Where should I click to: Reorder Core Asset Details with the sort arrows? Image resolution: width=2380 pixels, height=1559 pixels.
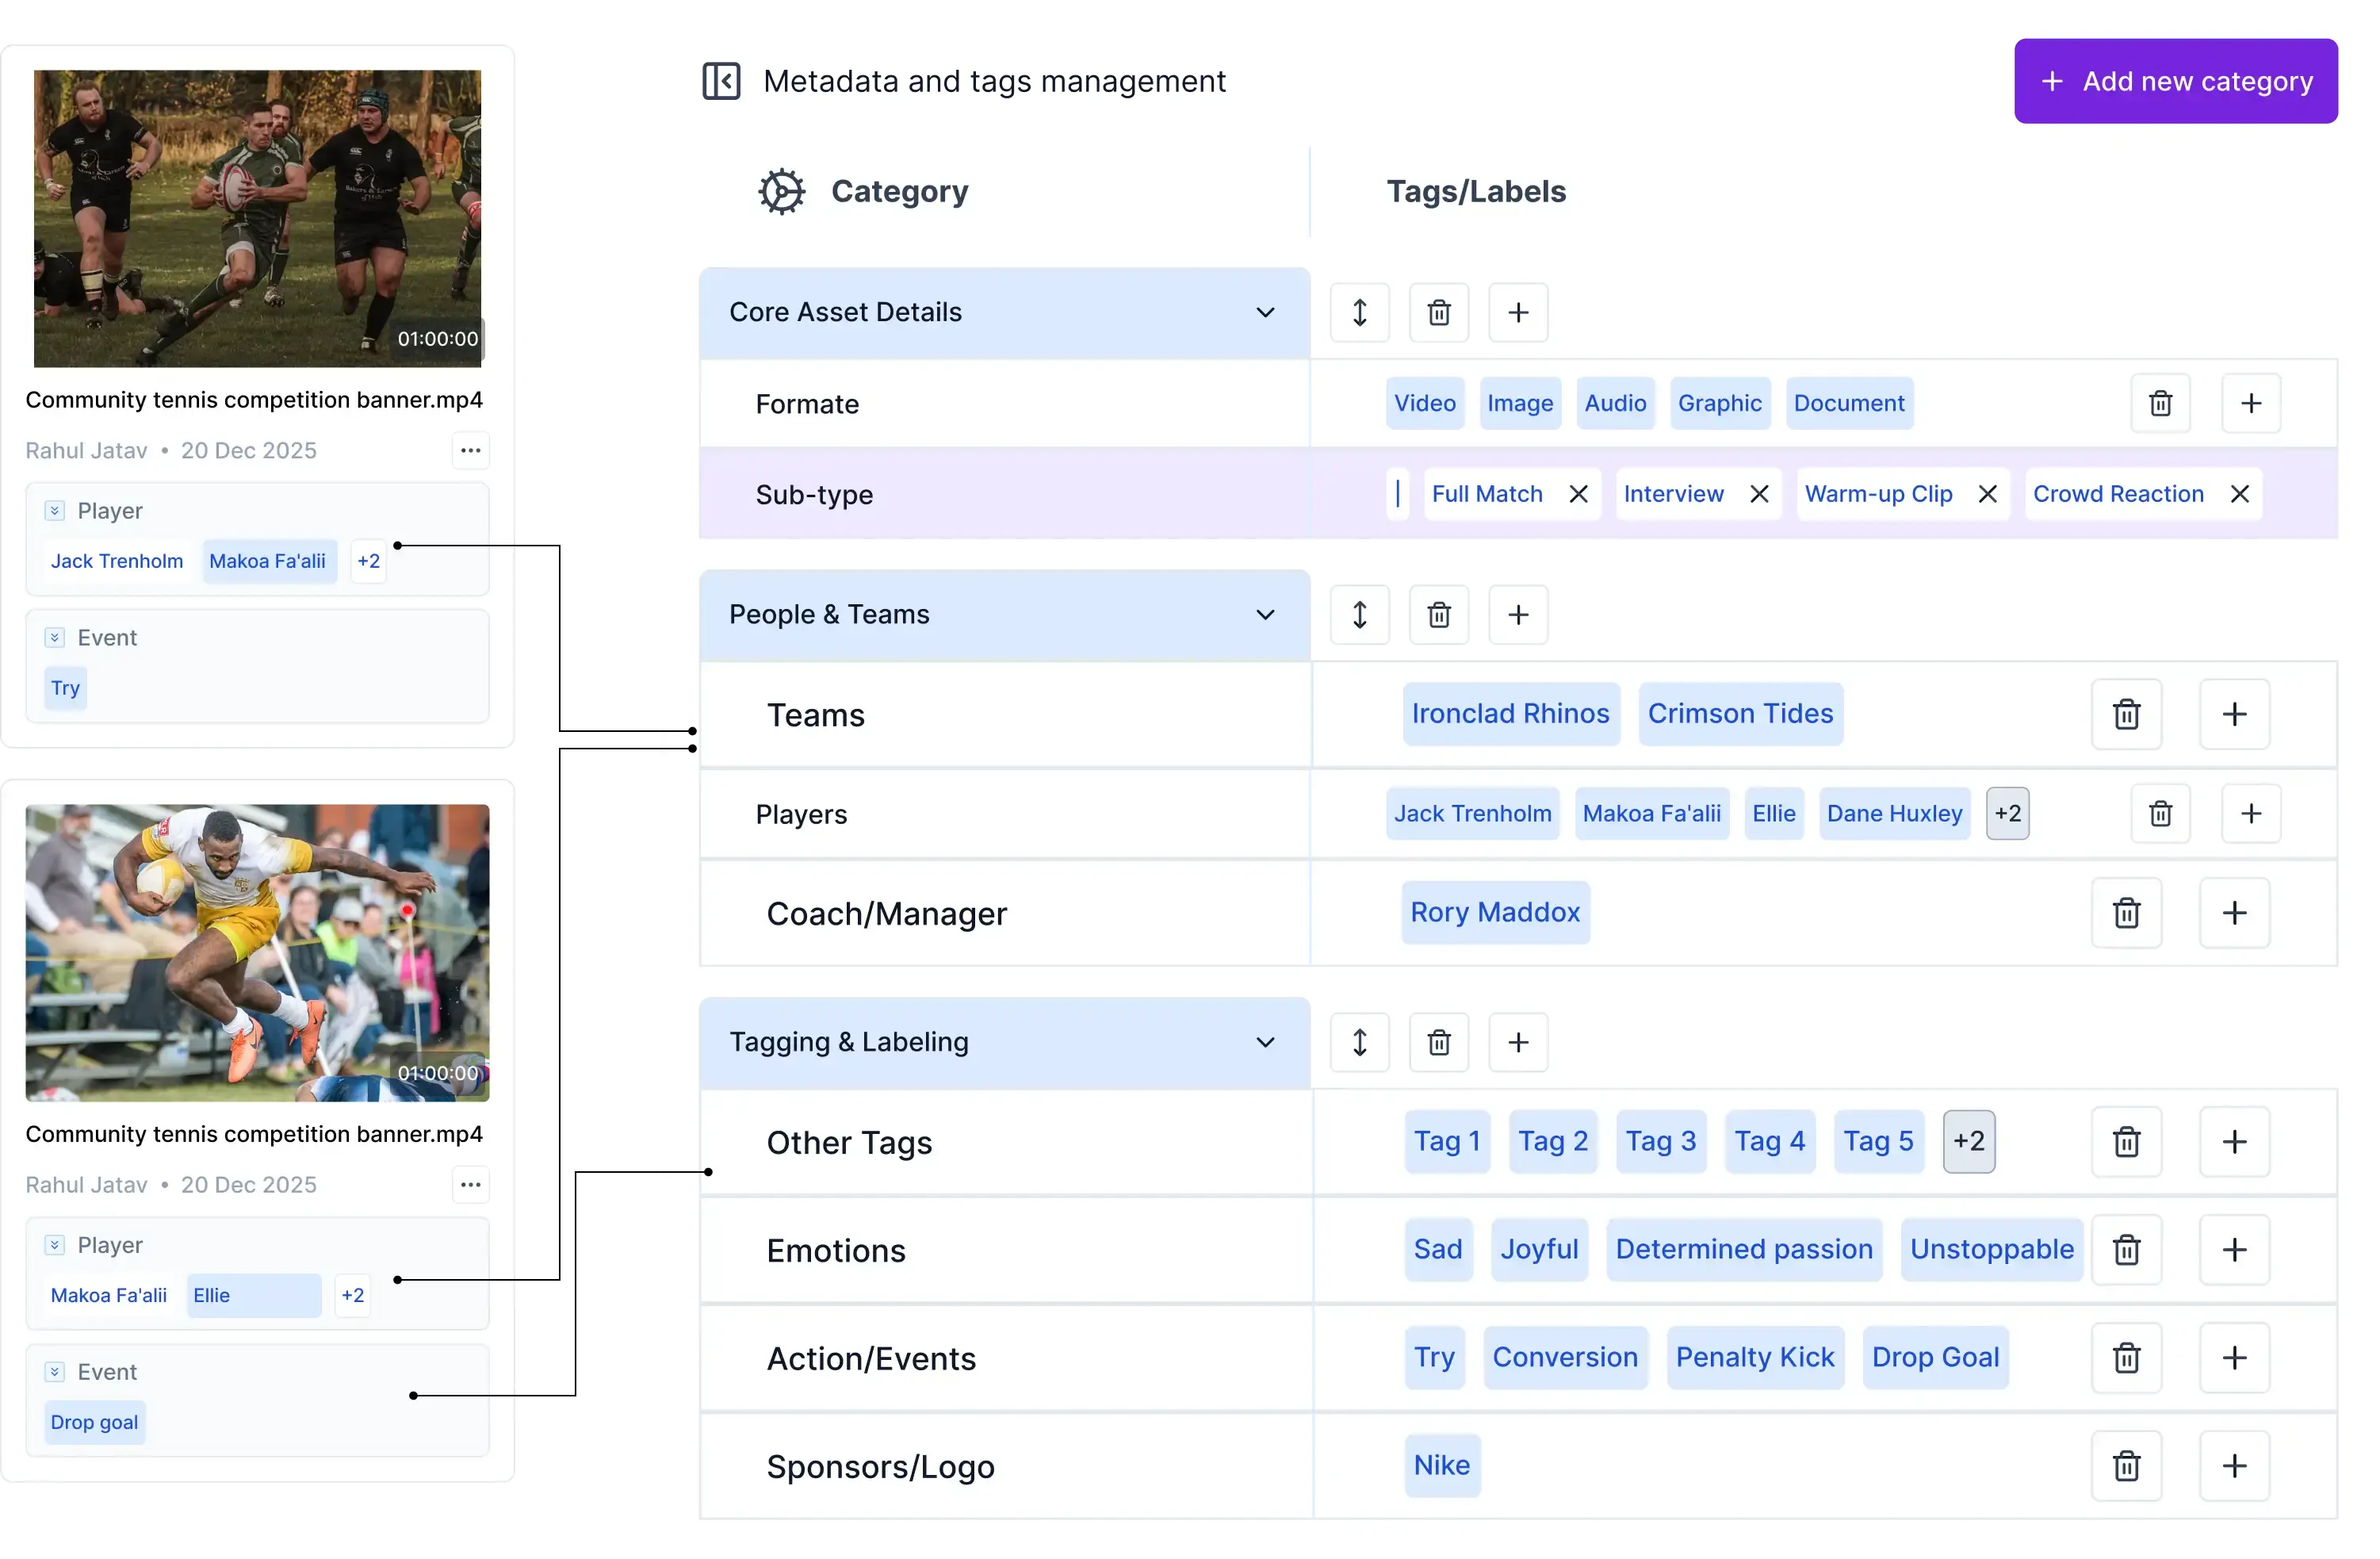pos(1359,312)
